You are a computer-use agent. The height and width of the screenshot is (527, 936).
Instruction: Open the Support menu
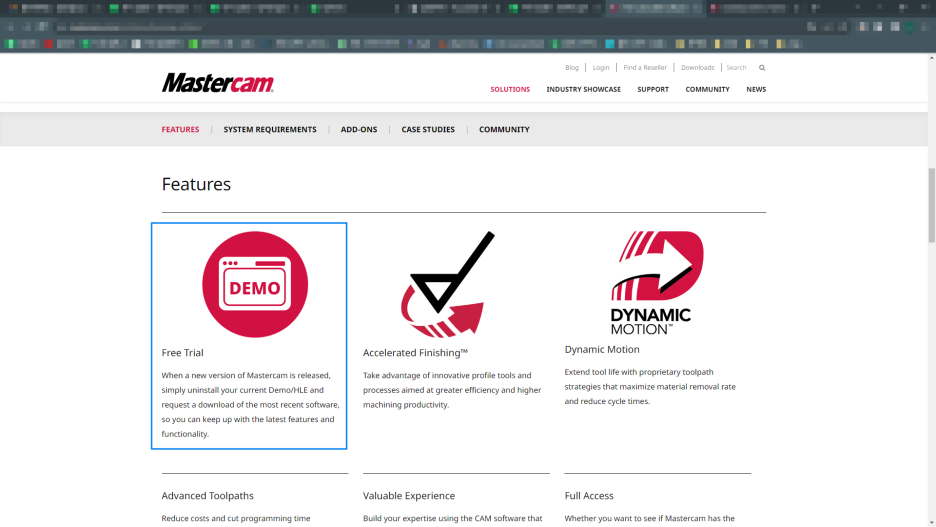point(653,89)
